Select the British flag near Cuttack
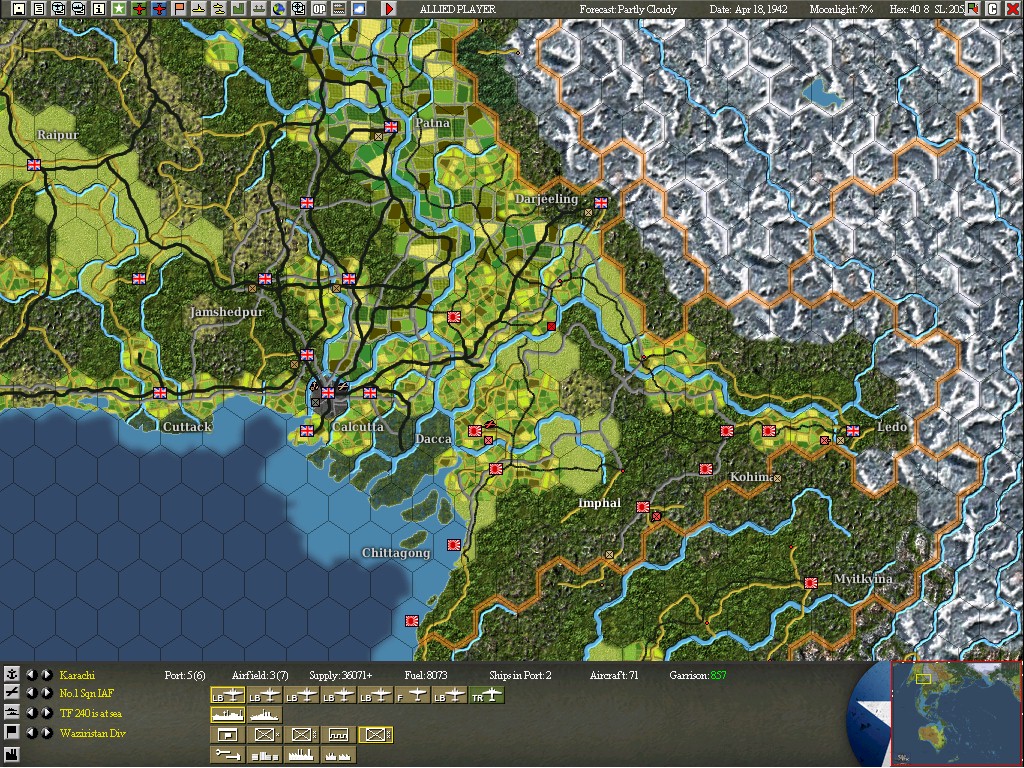The height and width of the screenshot is (768, 1024). [x=160, y=392]
